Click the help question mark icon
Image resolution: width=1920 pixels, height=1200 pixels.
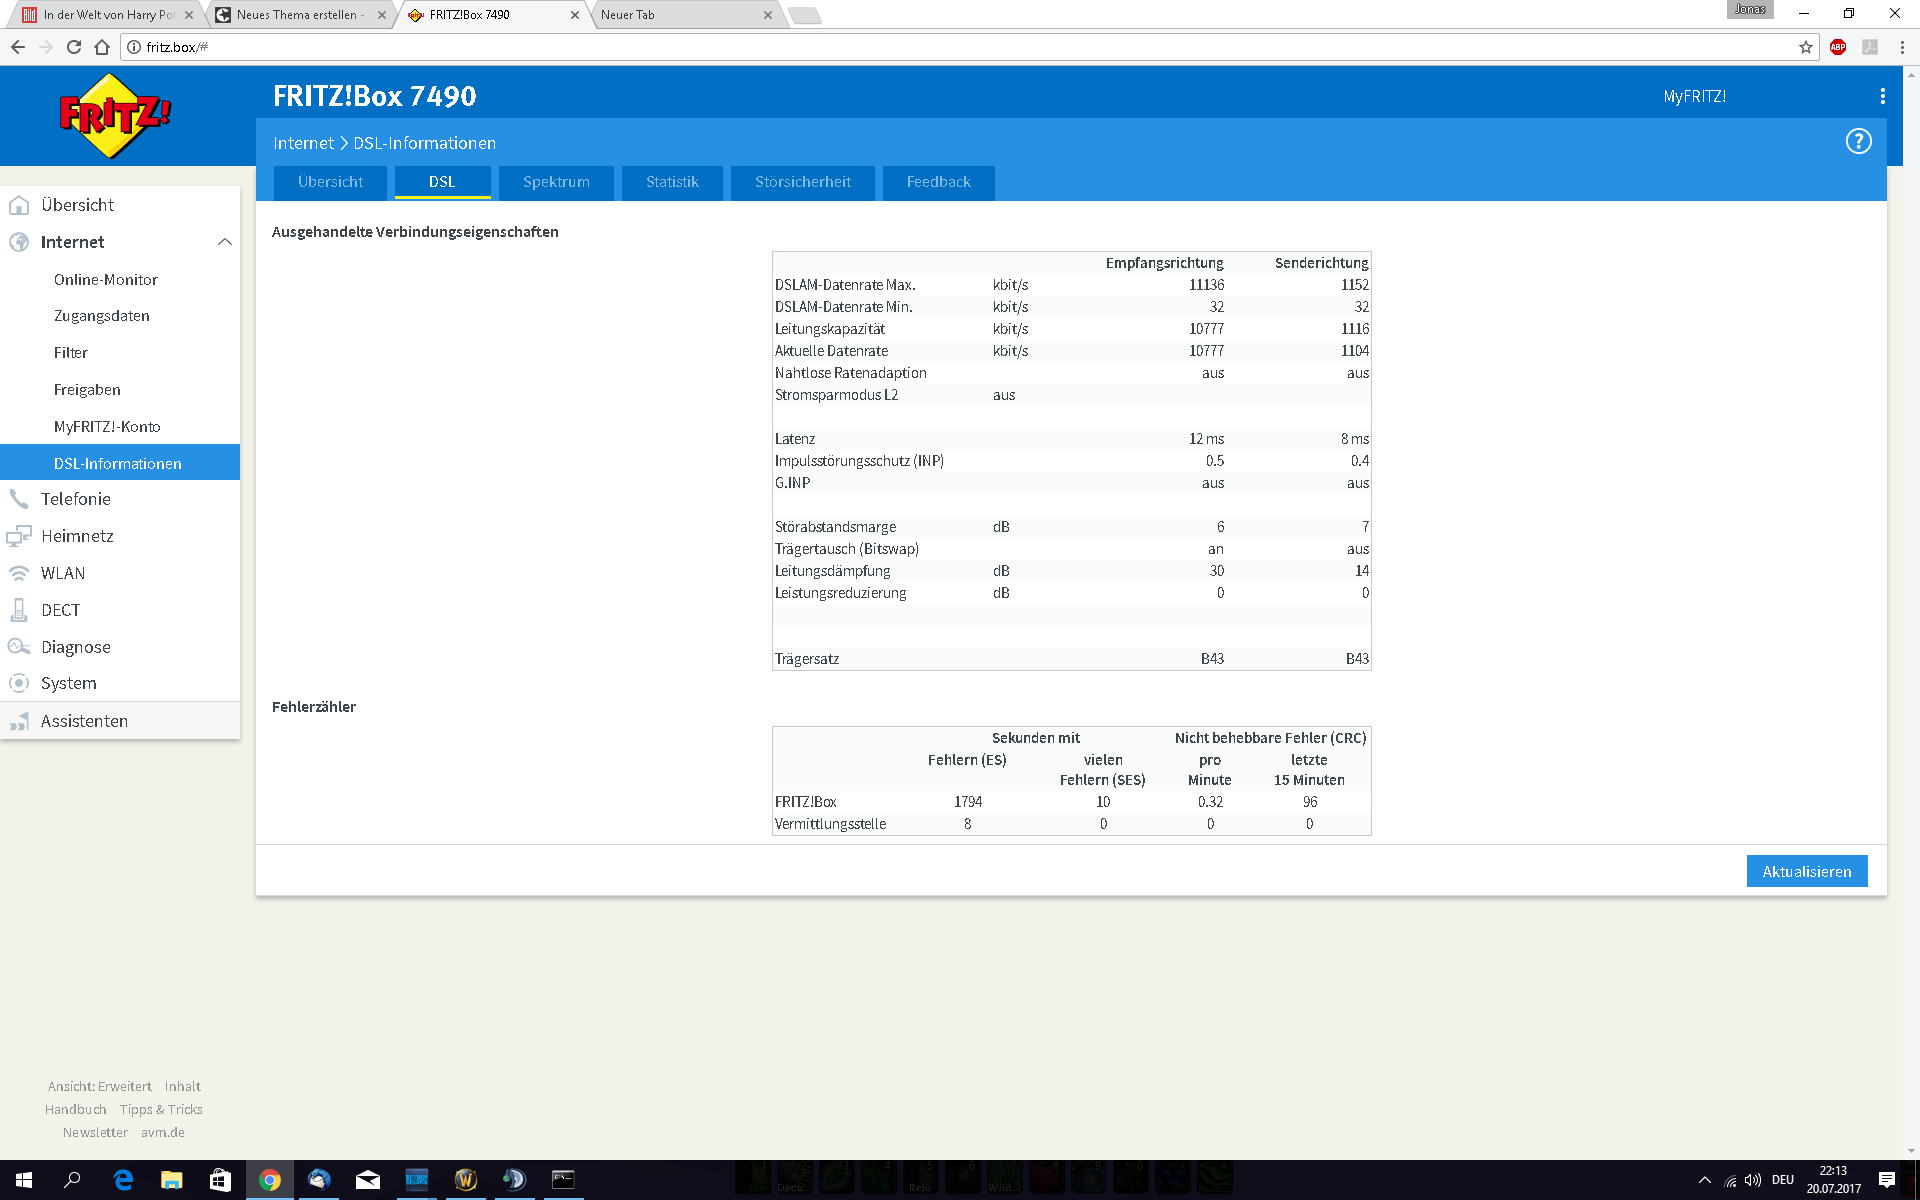(x=1858, y=141)
